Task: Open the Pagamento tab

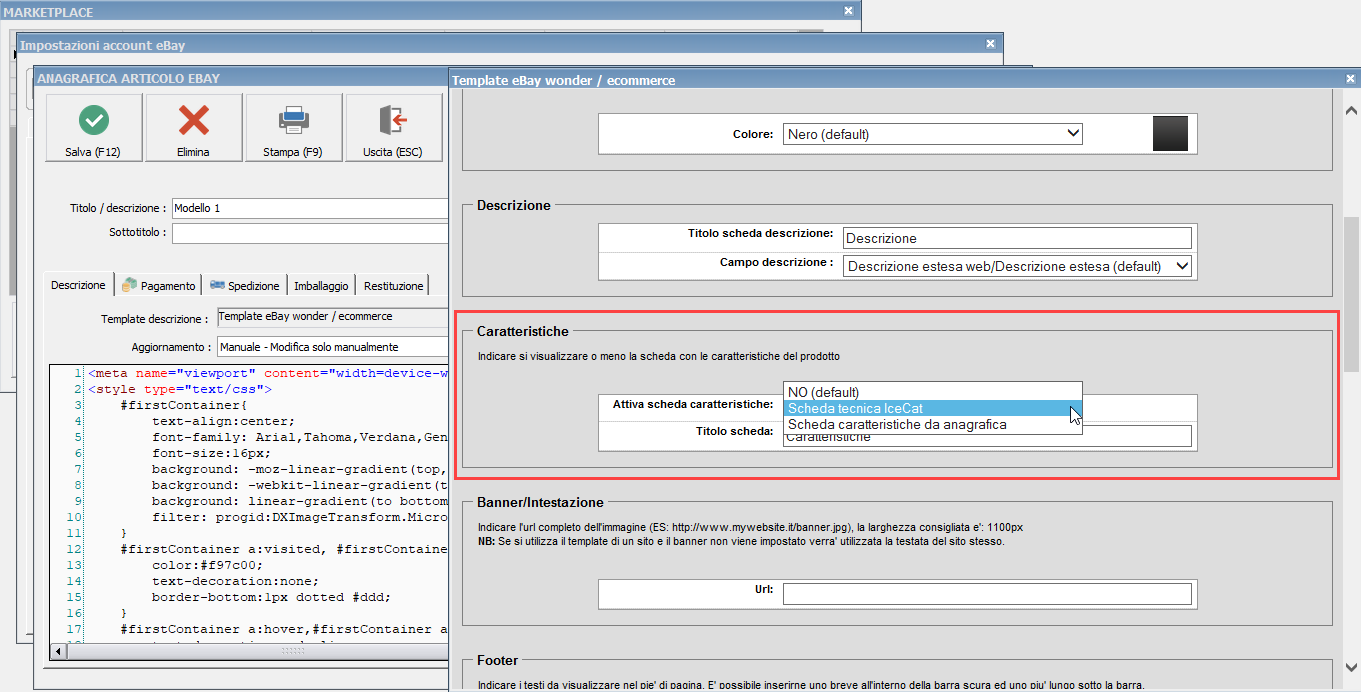Action: click(158, 285)
